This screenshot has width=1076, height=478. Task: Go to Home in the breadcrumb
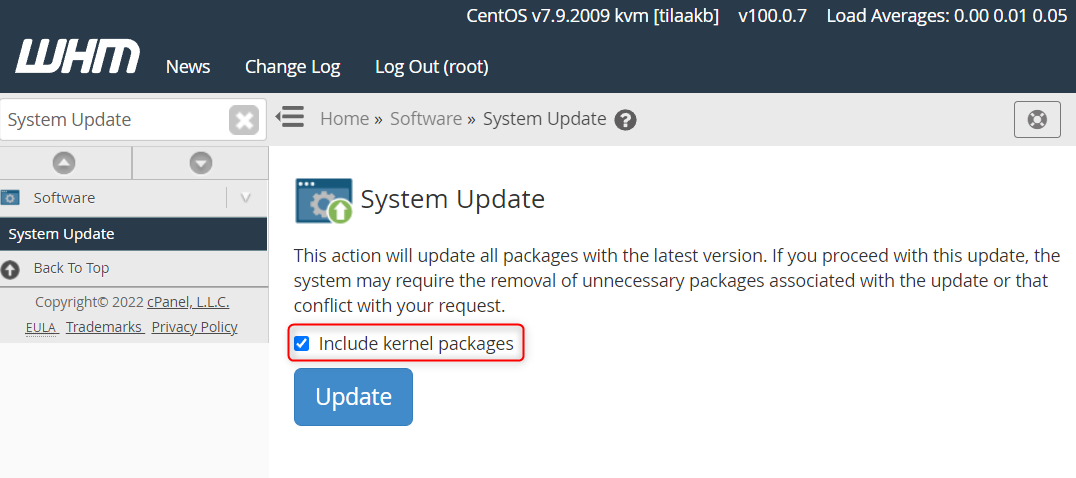pos(344,119)
